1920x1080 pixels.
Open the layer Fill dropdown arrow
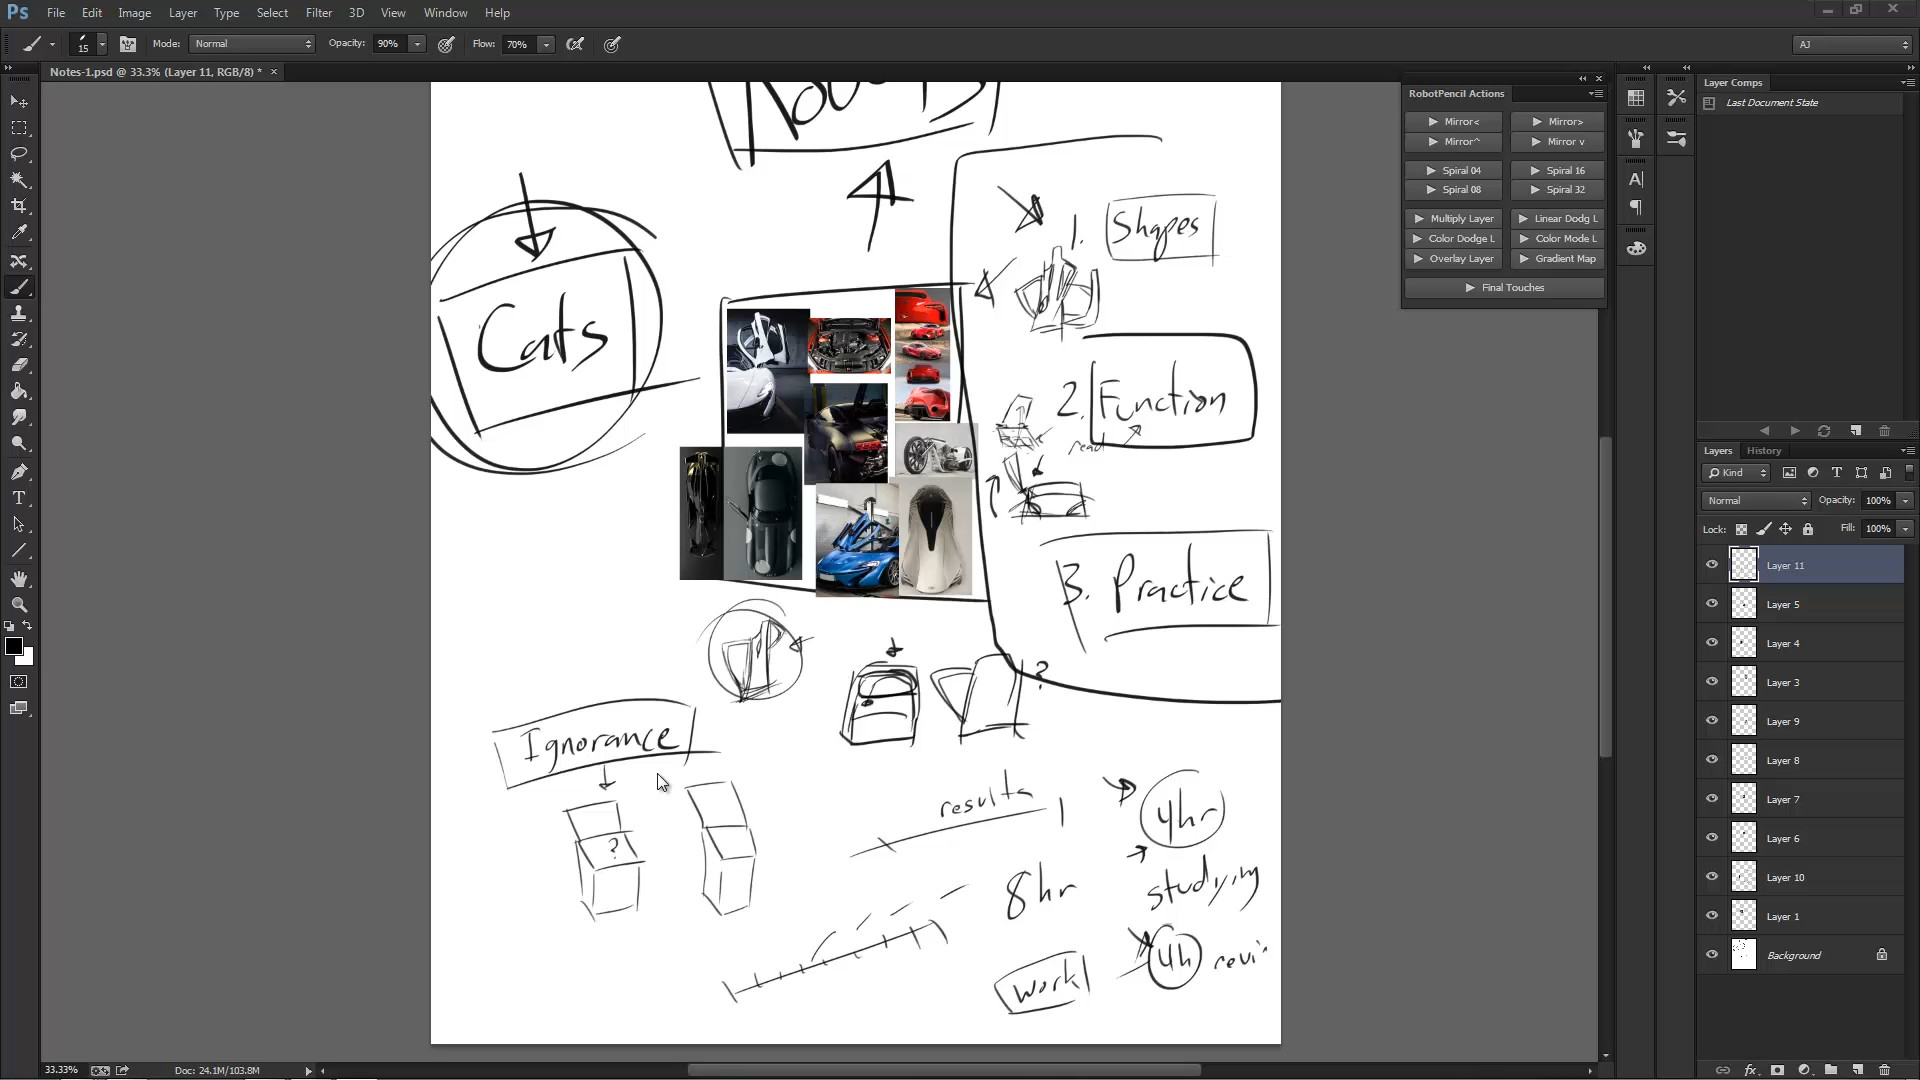[1905, 529]
